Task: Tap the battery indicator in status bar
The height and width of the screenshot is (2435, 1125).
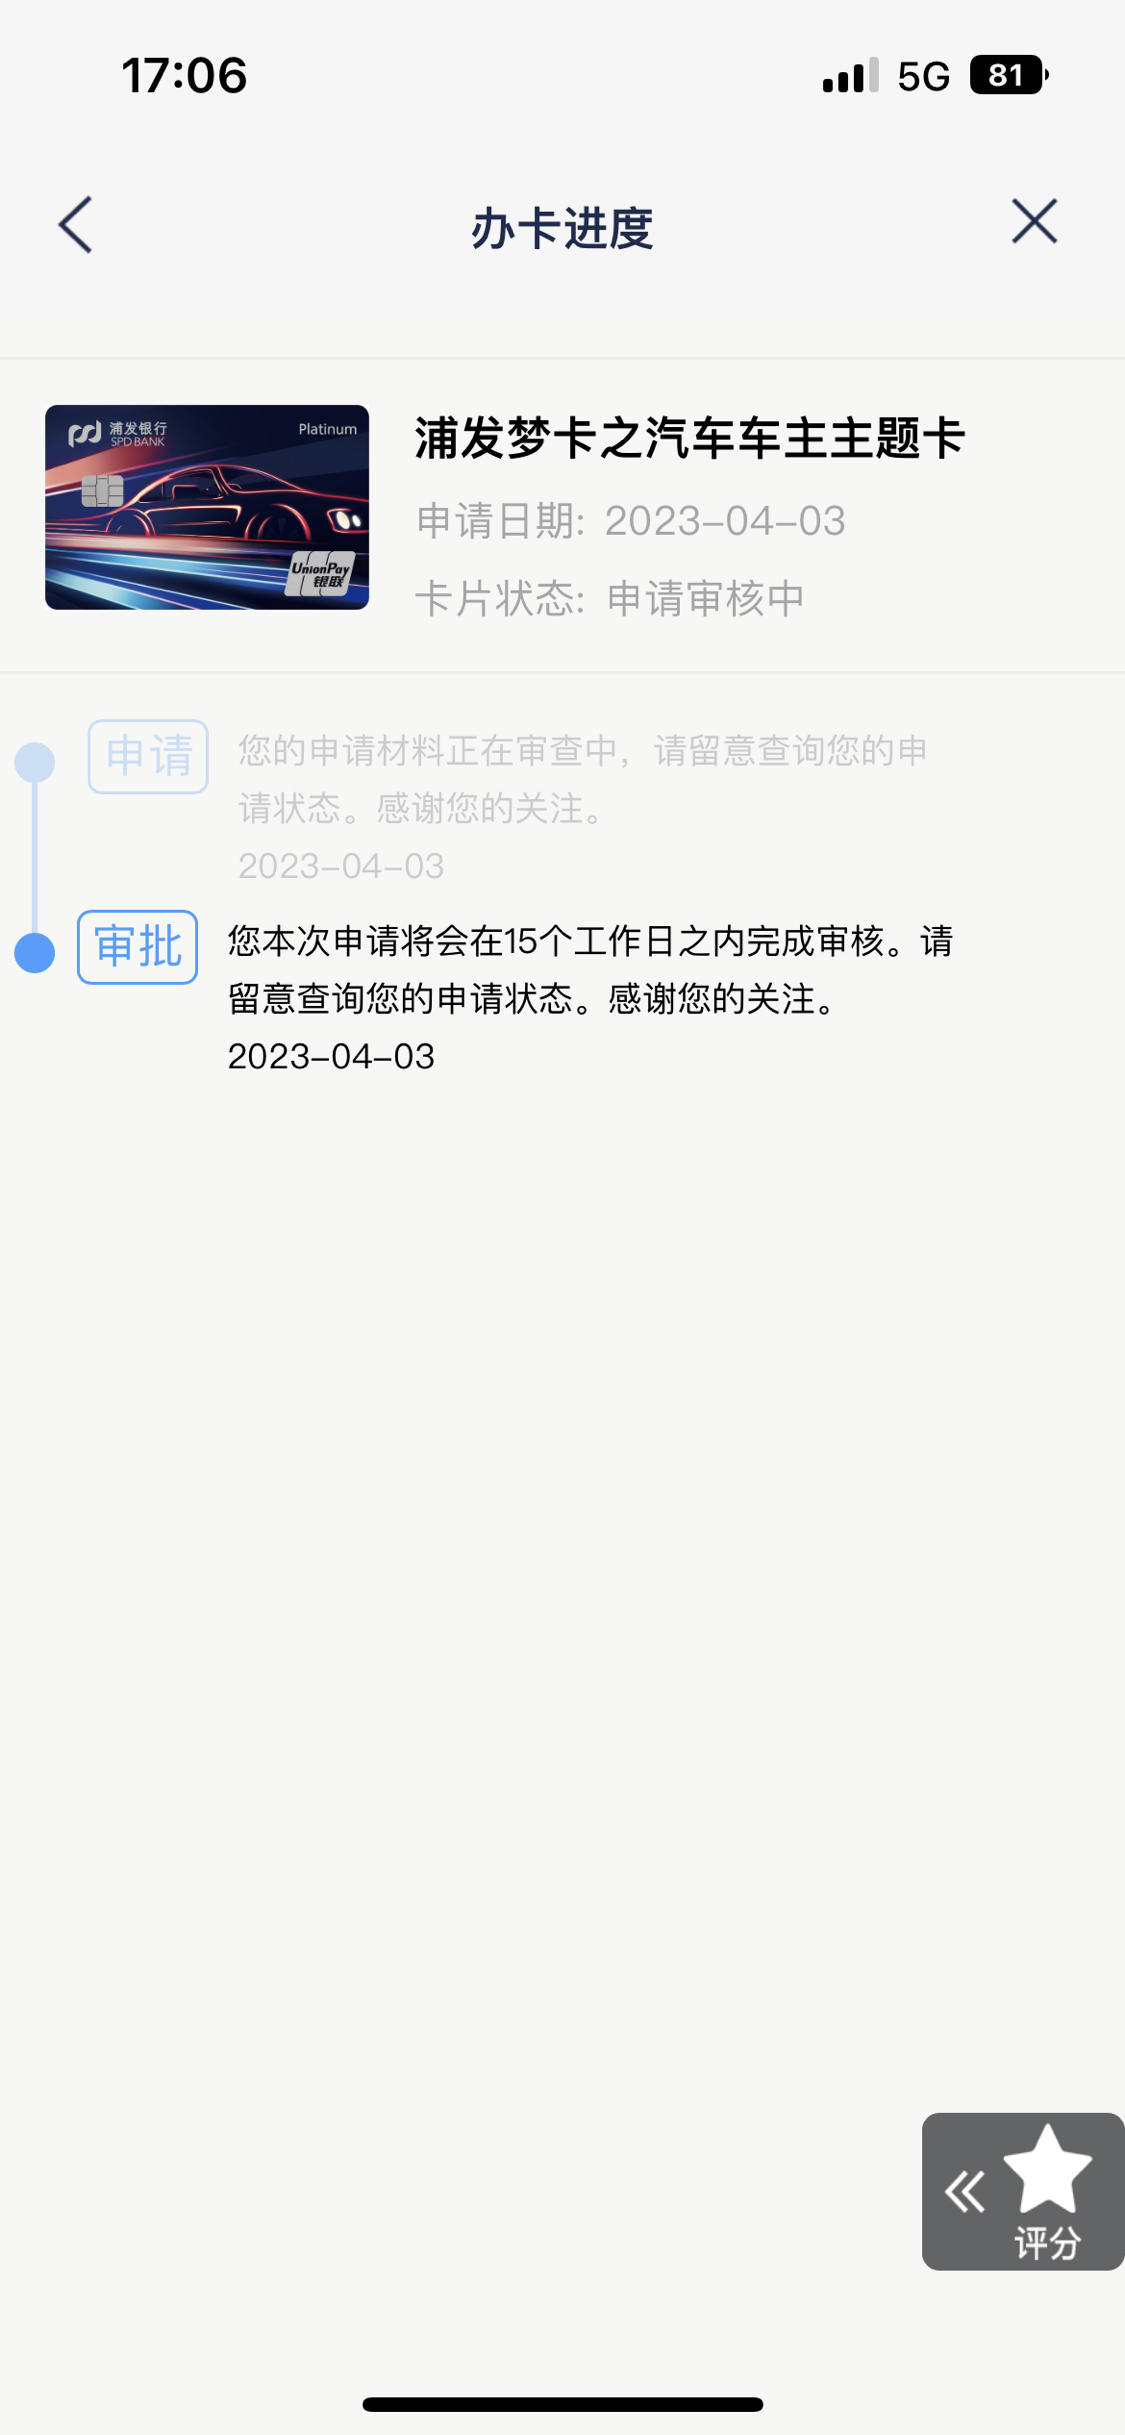Action: tap(1008, 75)
